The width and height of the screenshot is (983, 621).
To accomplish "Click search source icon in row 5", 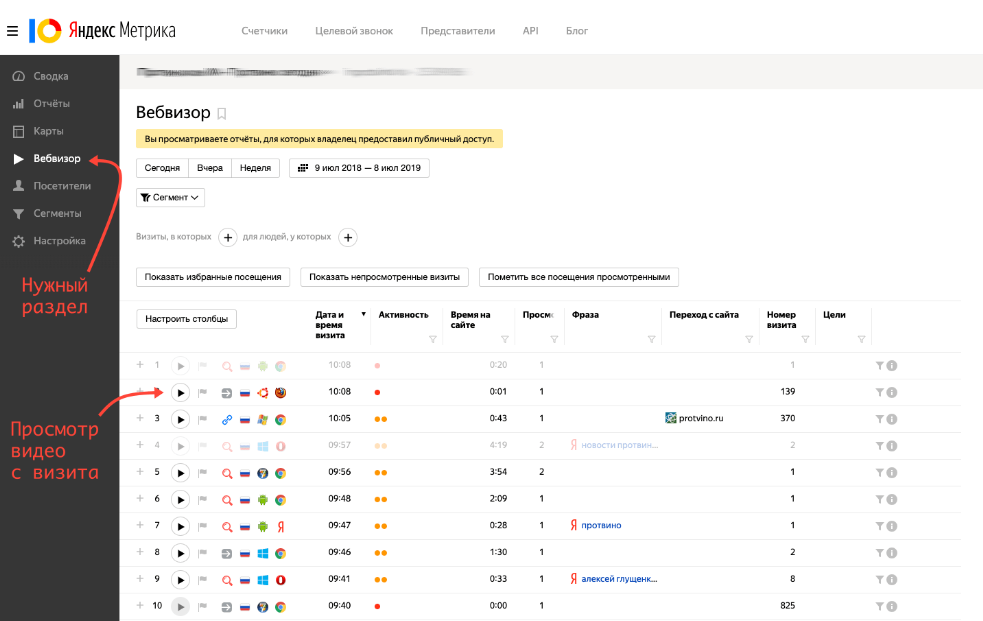I will point(227,474).
